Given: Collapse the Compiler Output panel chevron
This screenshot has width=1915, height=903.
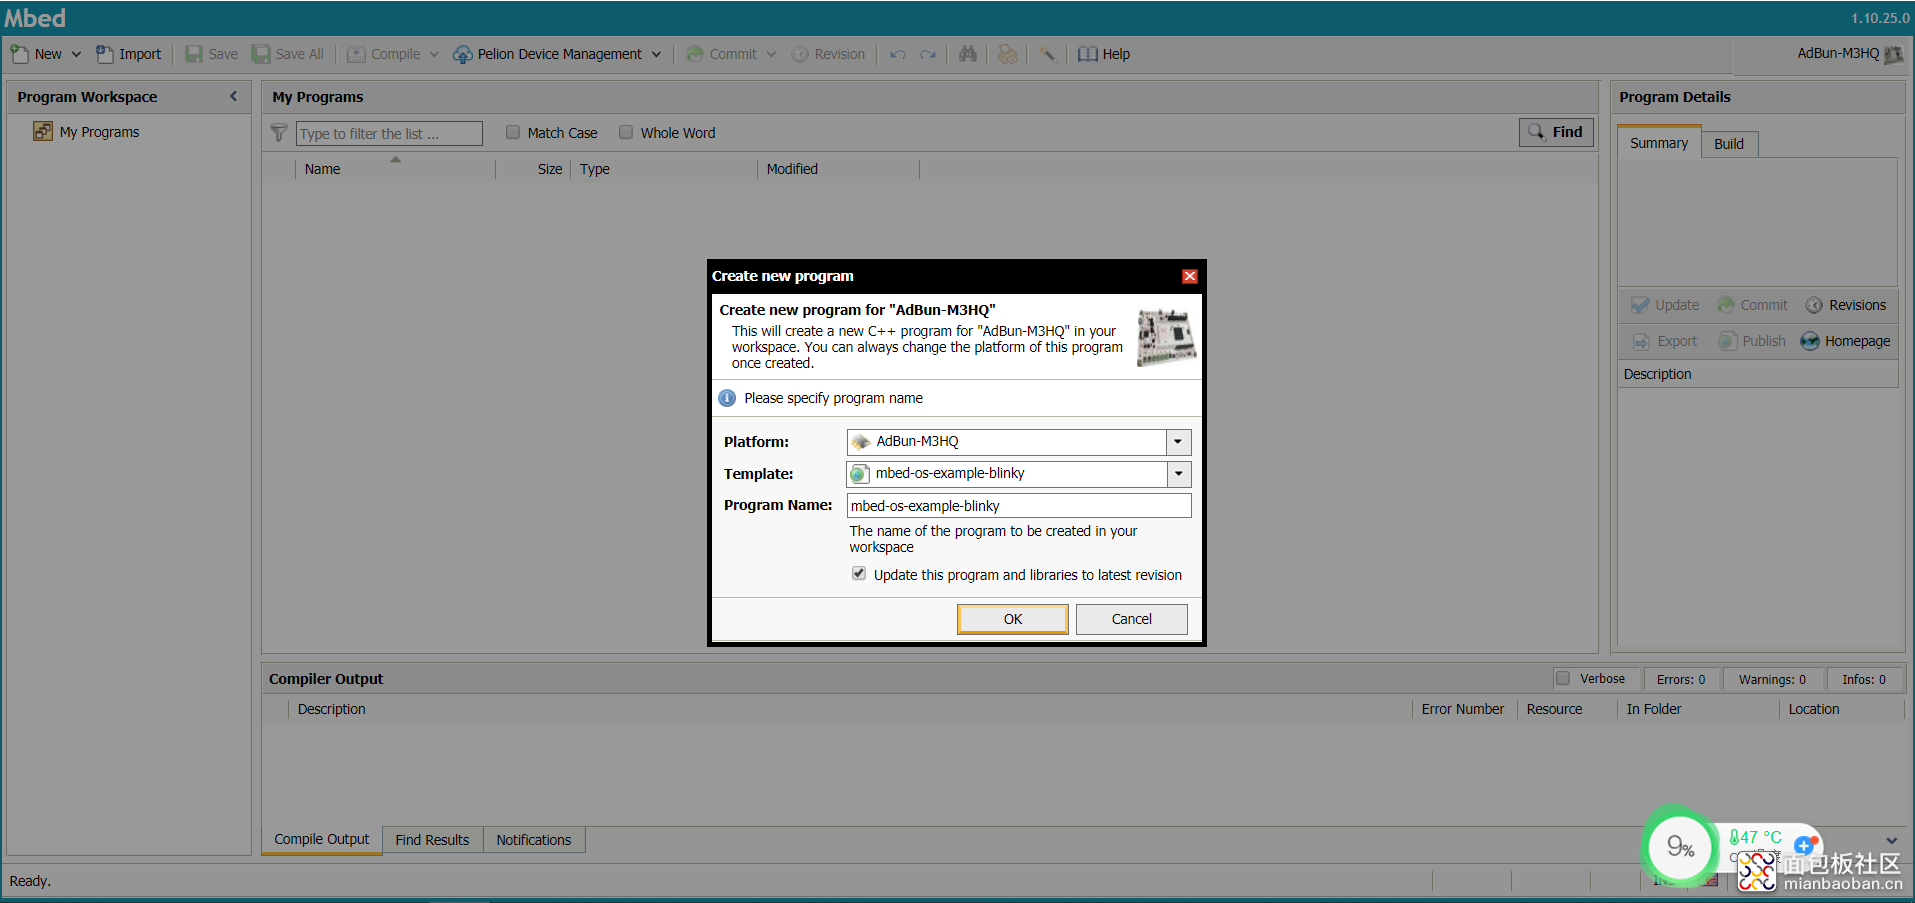Looking at the screenshot, I should 1891,840.
